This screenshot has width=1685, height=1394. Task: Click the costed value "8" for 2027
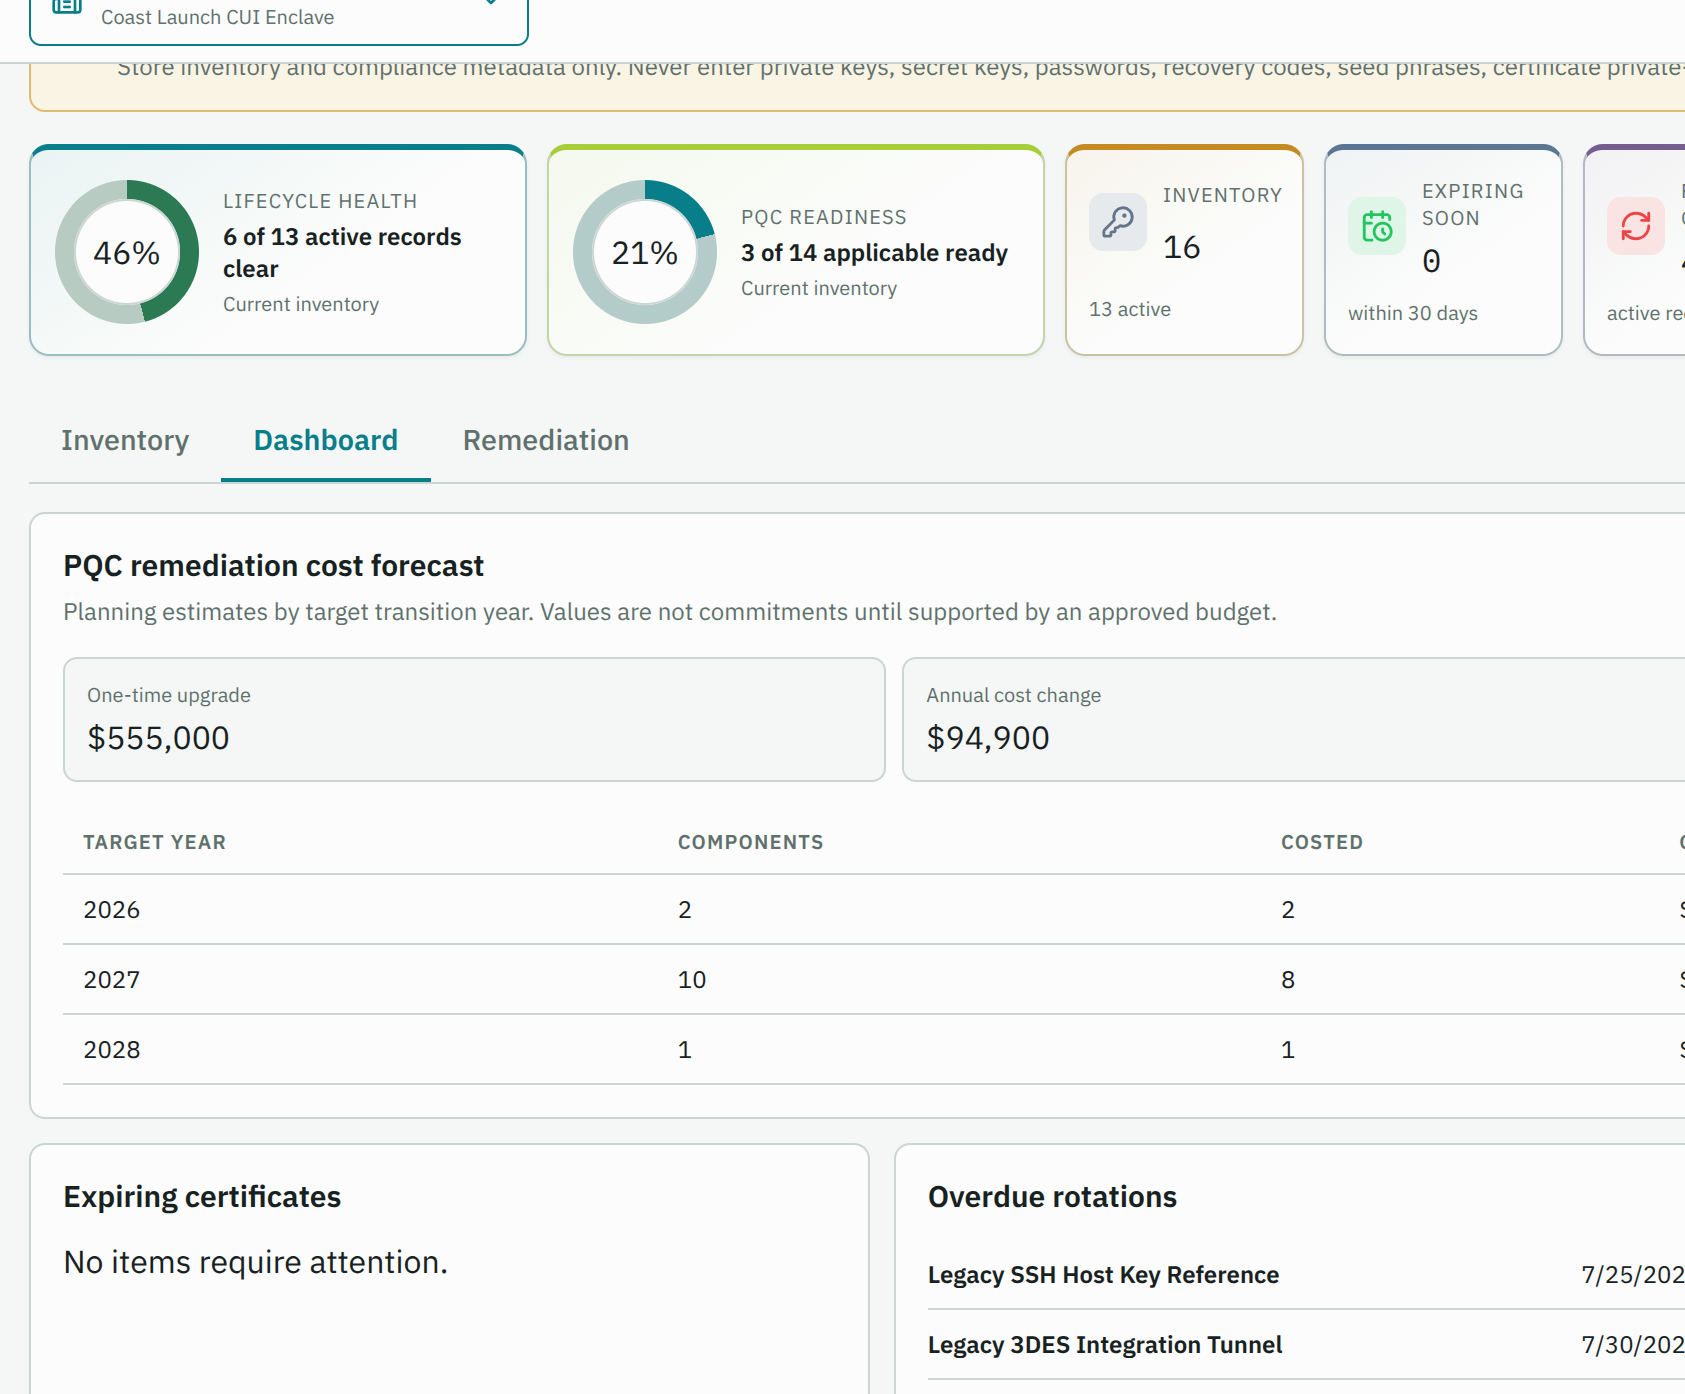pyautogui.click(x=1288, y=979)
